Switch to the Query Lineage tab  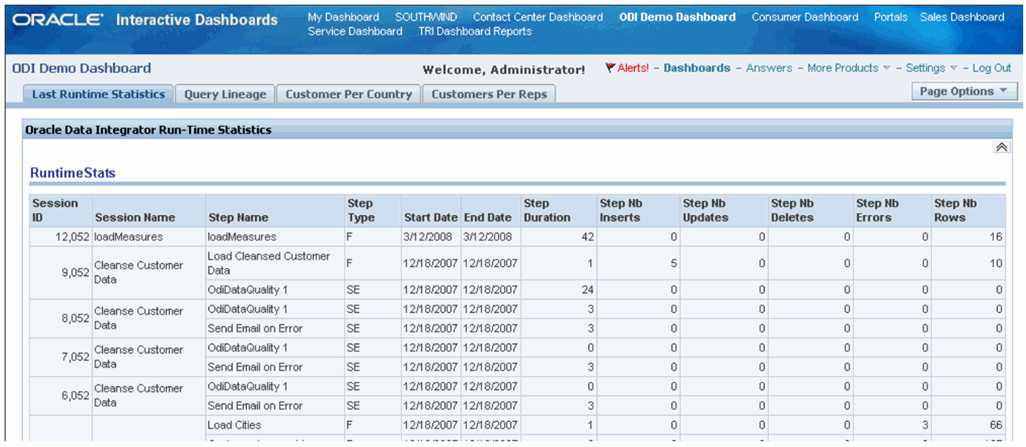click(225, 94)
